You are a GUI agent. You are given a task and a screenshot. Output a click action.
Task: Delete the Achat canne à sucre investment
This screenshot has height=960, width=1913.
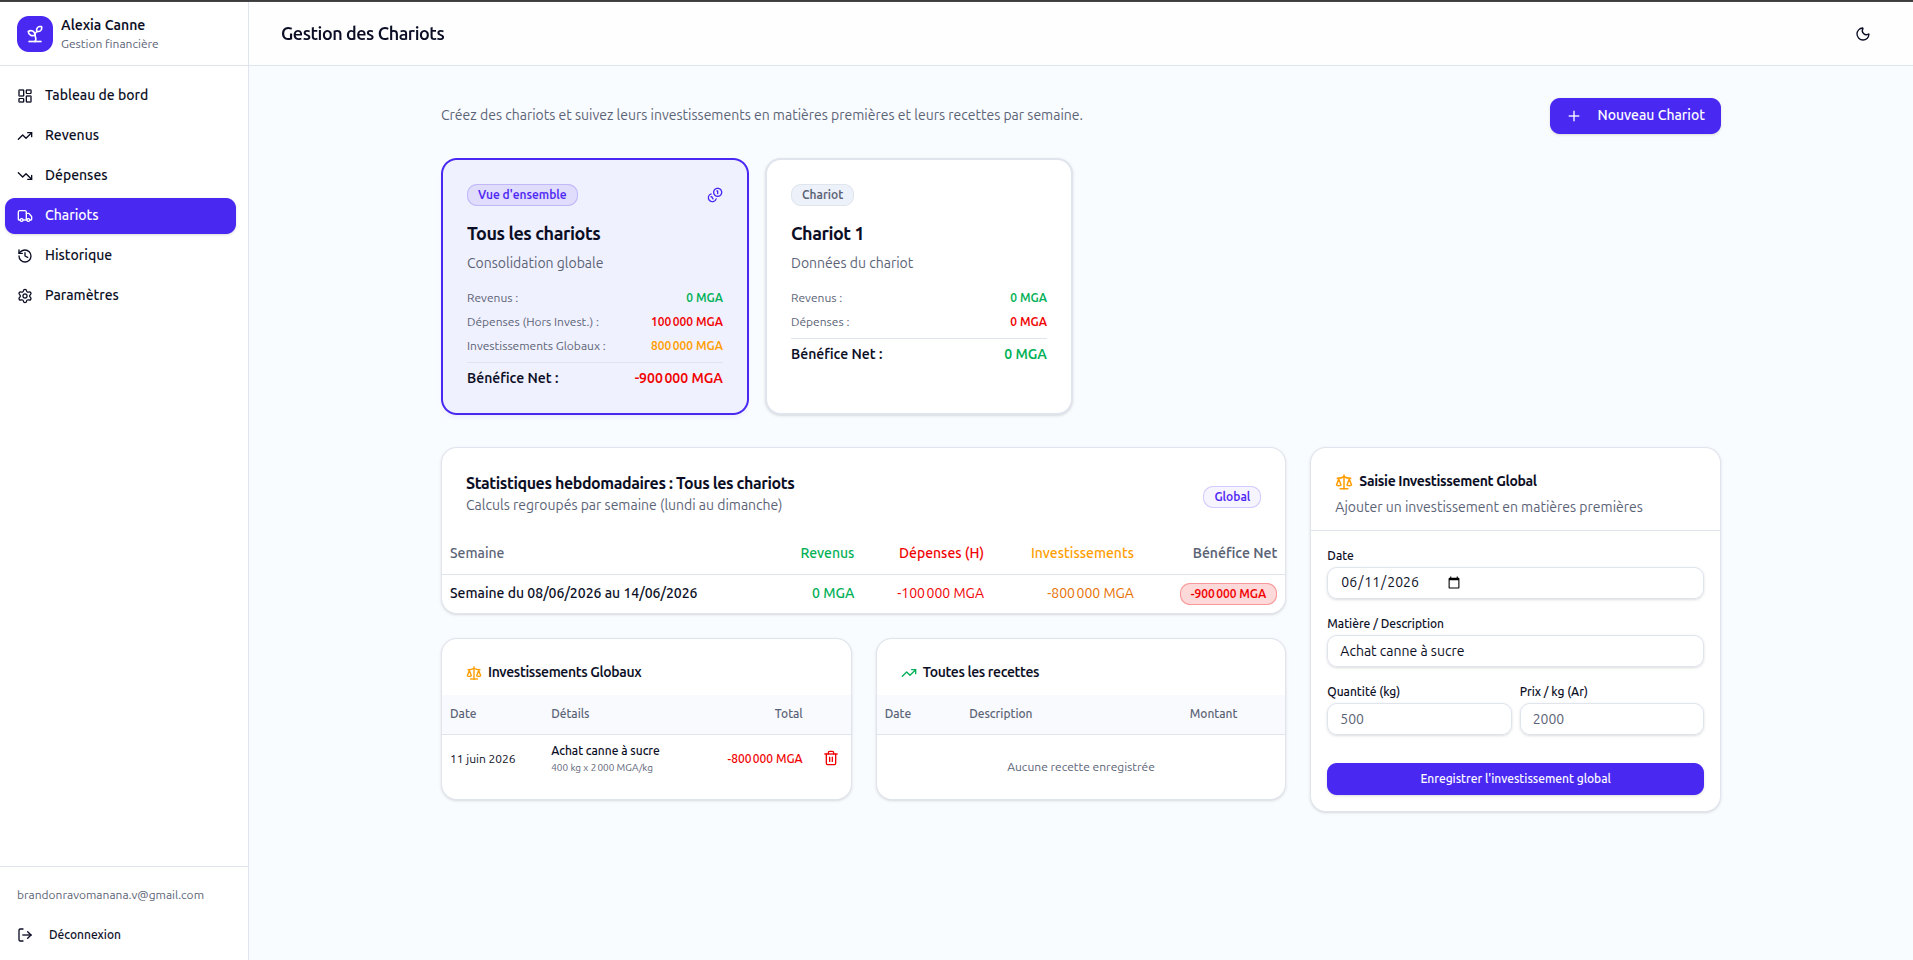[831, 758]
